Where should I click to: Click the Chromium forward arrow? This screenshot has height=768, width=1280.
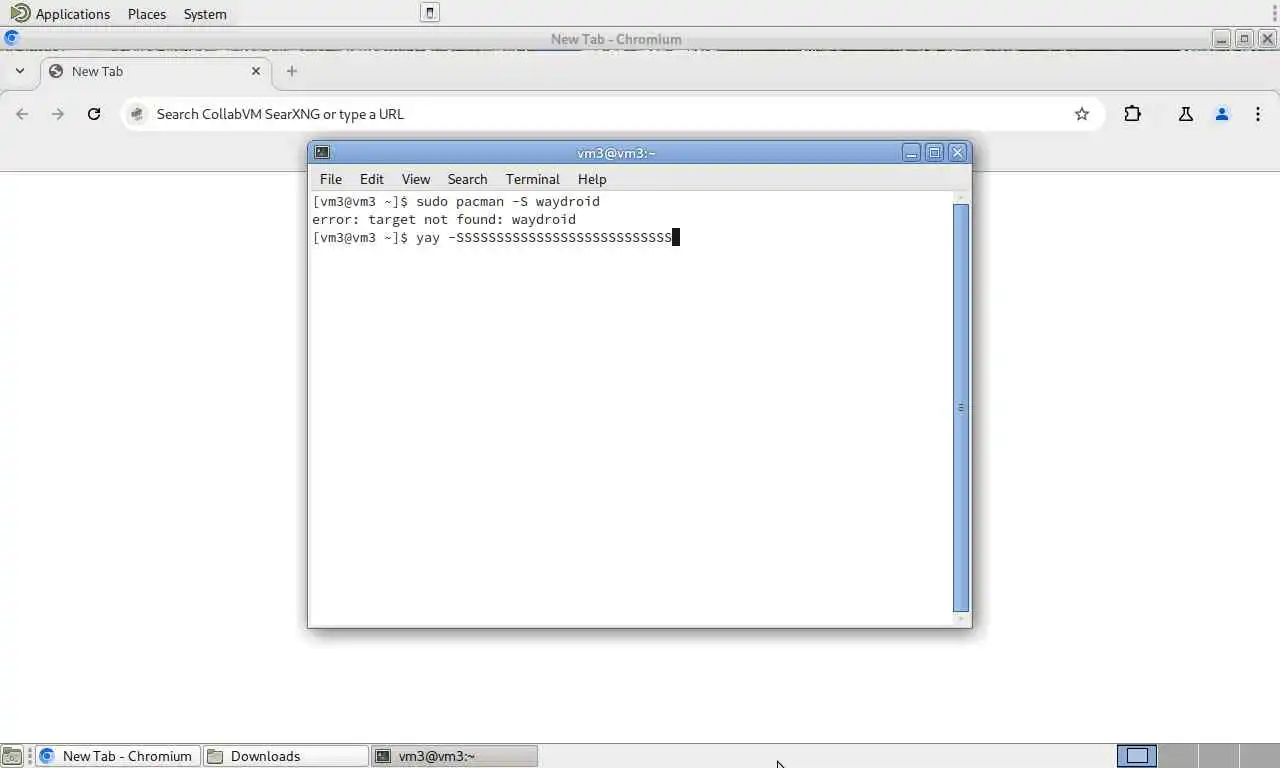point(58,114)
